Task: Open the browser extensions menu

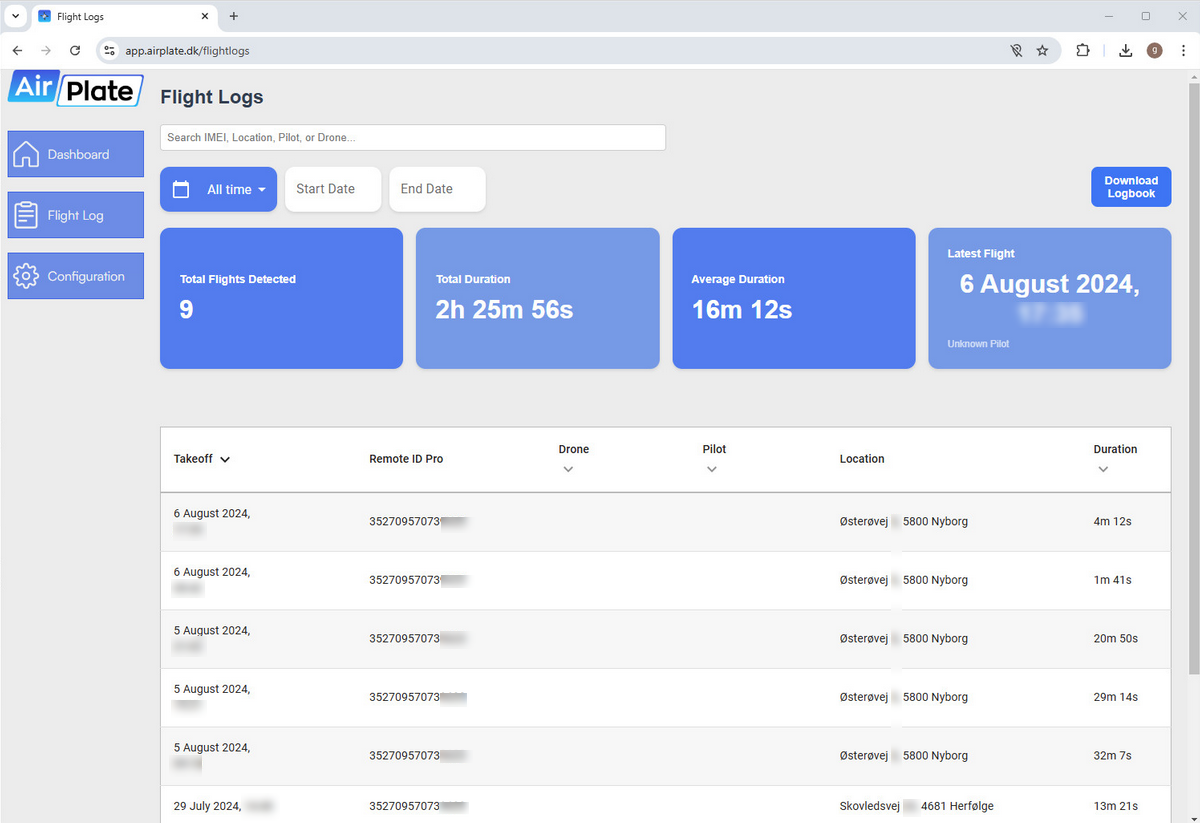Action: (x=1082, y=50)
